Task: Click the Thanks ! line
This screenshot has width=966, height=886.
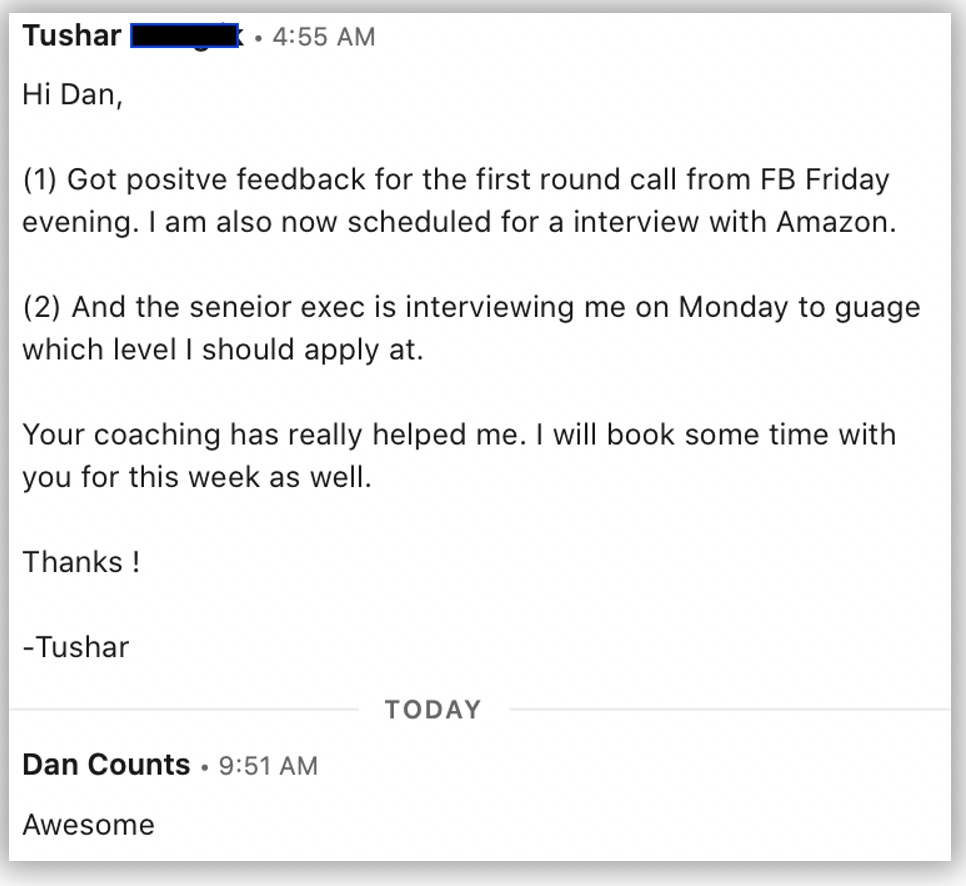Action: pos(81,562)
